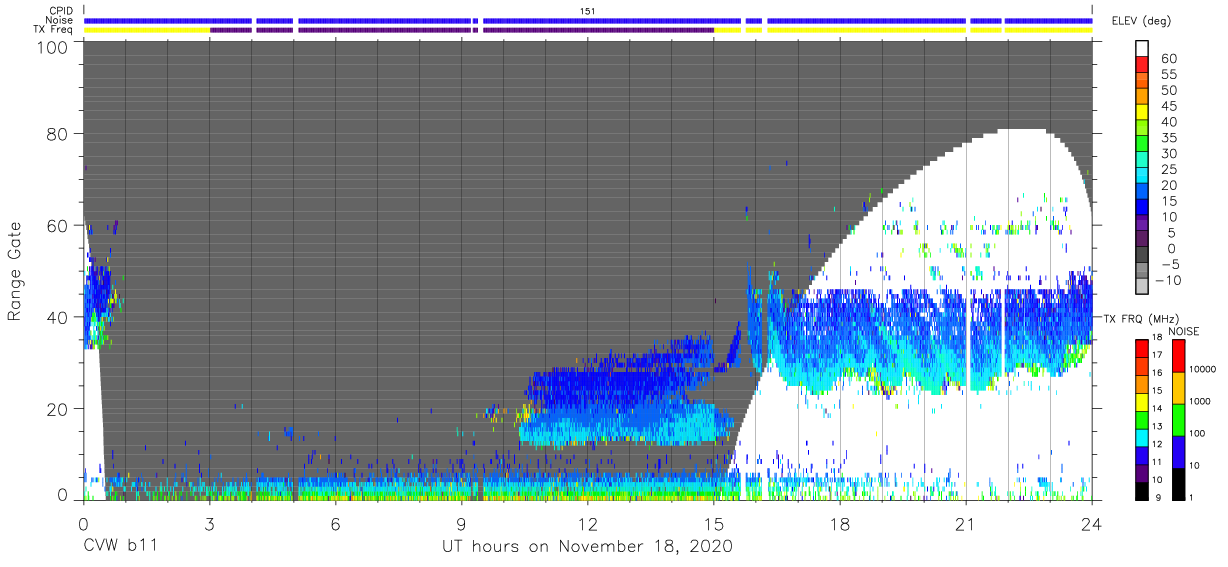Click the 40 tick on Range Gate axis
The width and height of the screenshot is (1228, 567).
coord(60,317)
